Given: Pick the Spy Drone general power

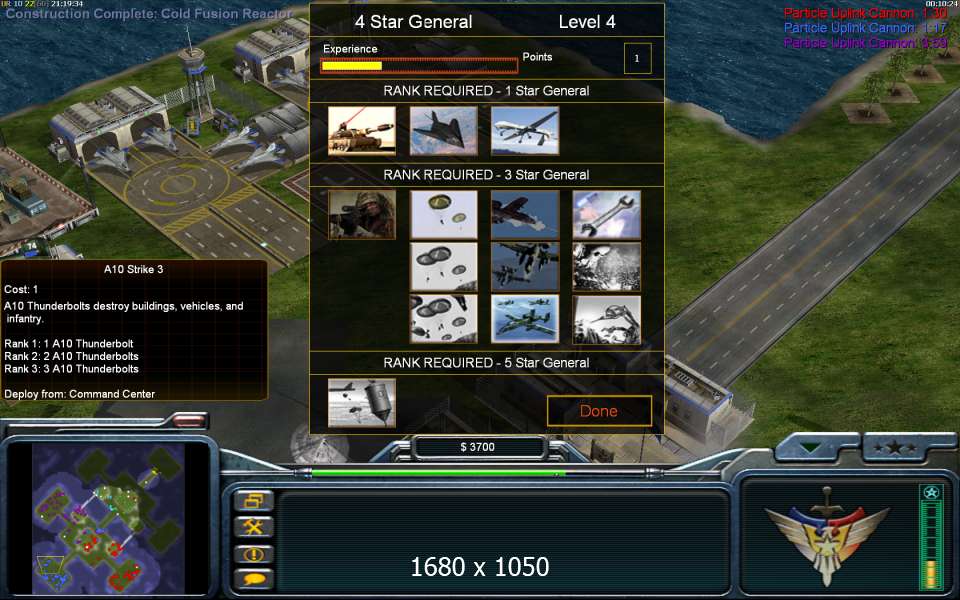Looking at the screenshot, I should pyautogui.click(x=525, y=130).
